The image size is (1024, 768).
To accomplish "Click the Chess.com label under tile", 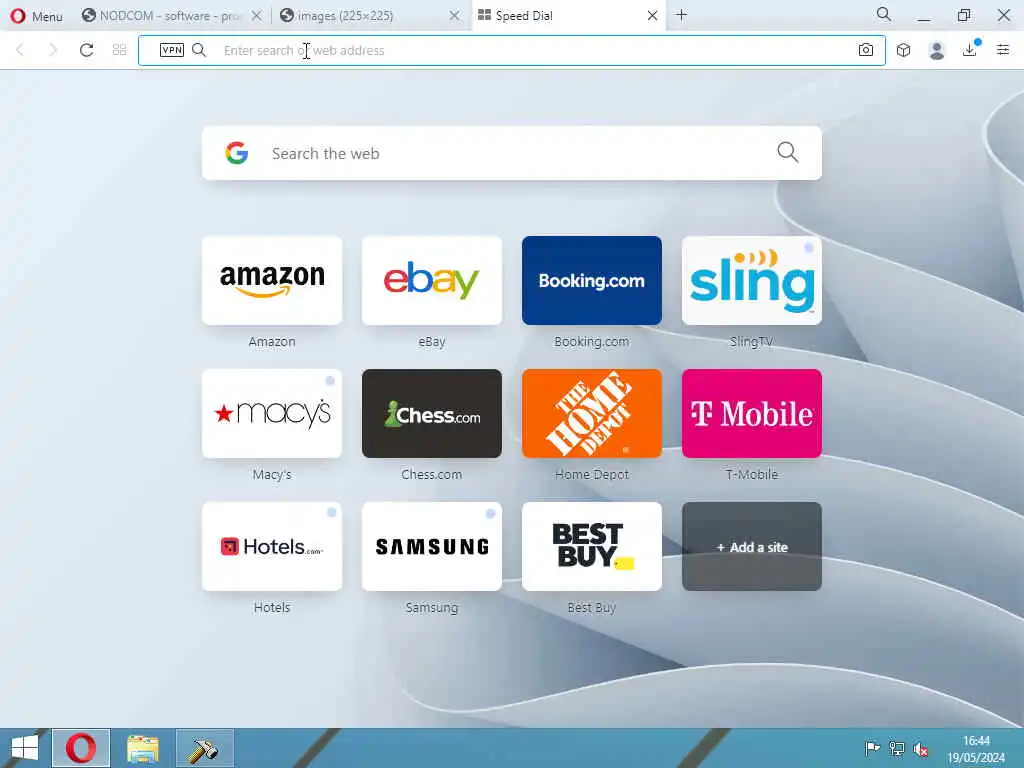I will click(x=432, y=475).
